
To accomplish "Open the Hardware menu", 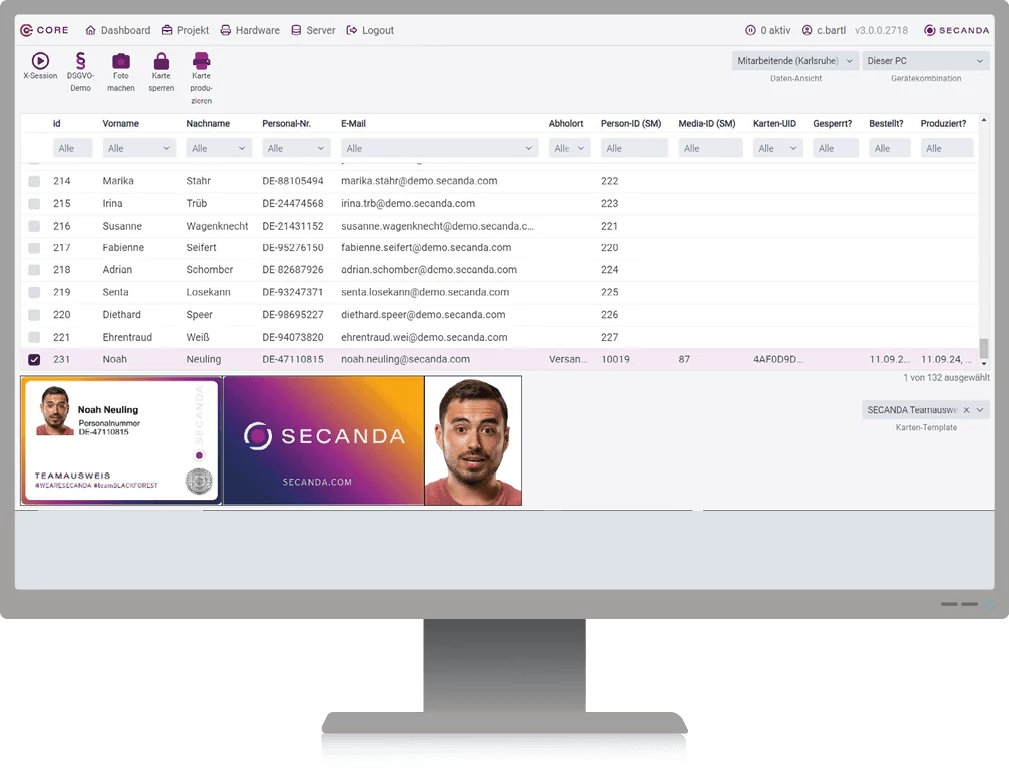I will click(x=250, y=30).
